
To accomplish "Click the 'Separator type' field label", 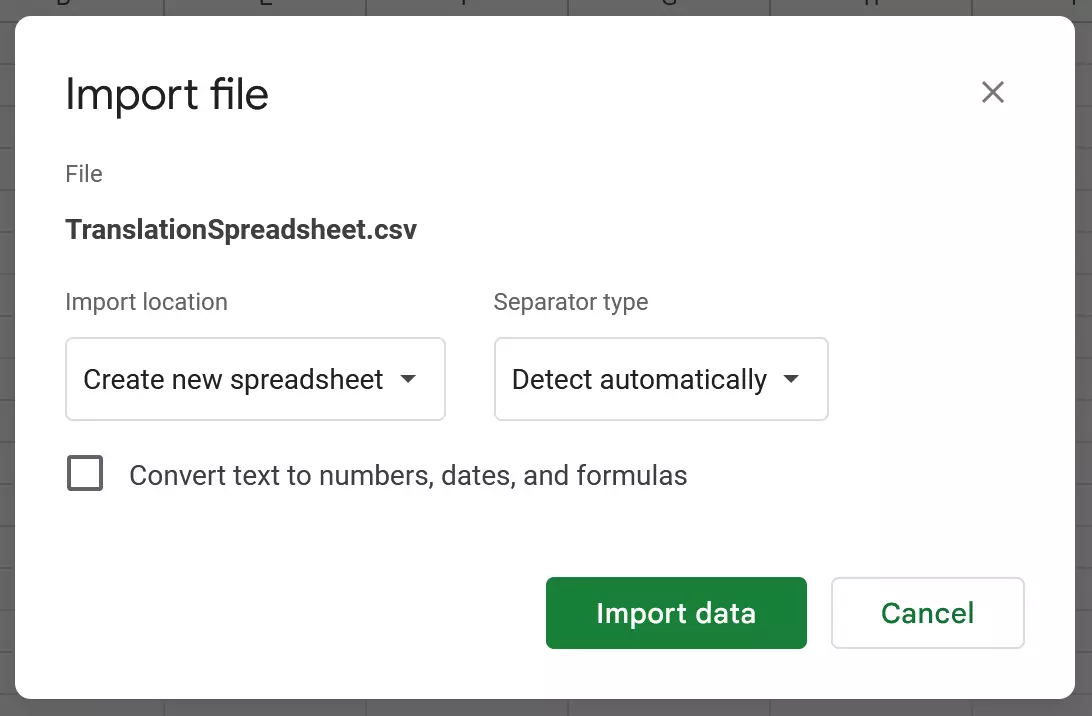I will pyautogui.click(x=571, y=302).
